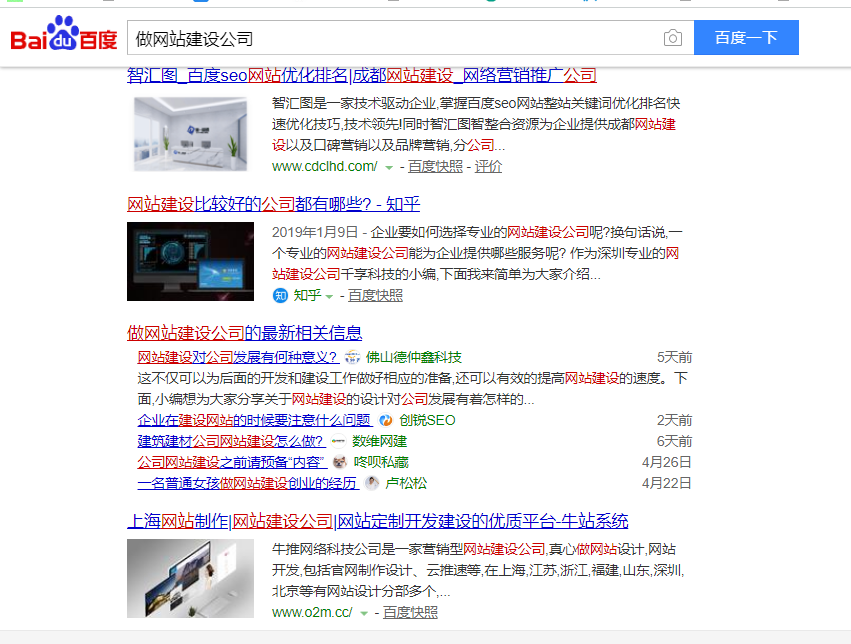This screenshot has width=851, height=644.
Task: Expand dropdown arrow next to www.cdclhd.com
Action: [x=389, y=168]
